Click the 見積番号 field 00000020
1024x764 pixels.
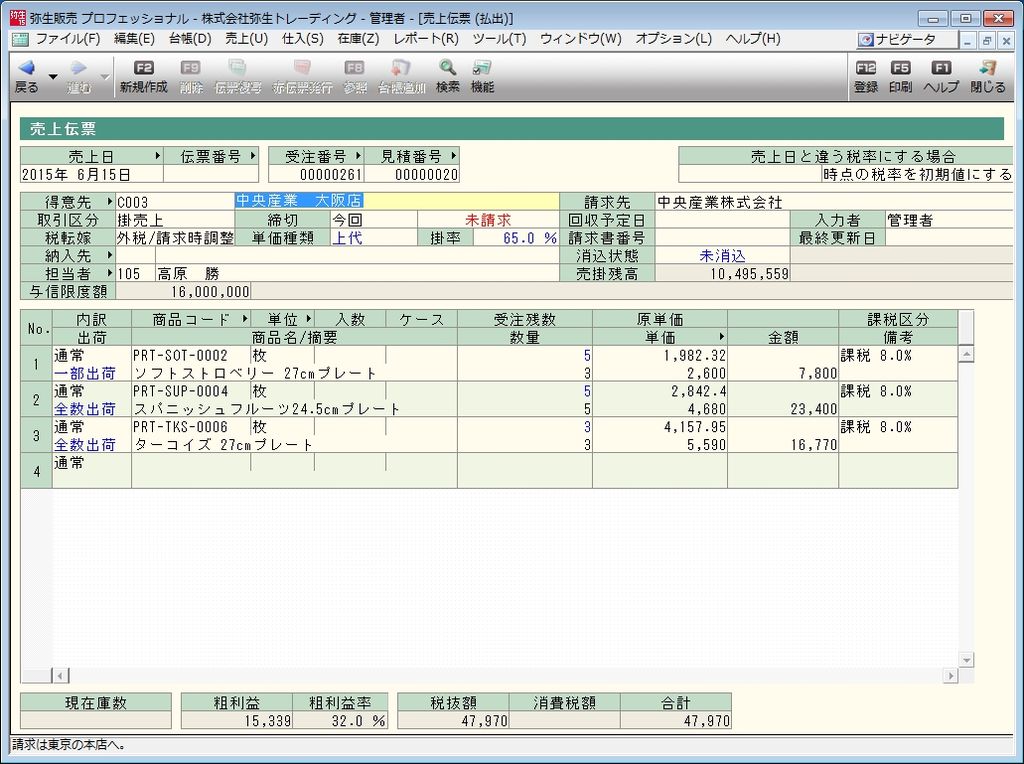(x=411, y=174)
